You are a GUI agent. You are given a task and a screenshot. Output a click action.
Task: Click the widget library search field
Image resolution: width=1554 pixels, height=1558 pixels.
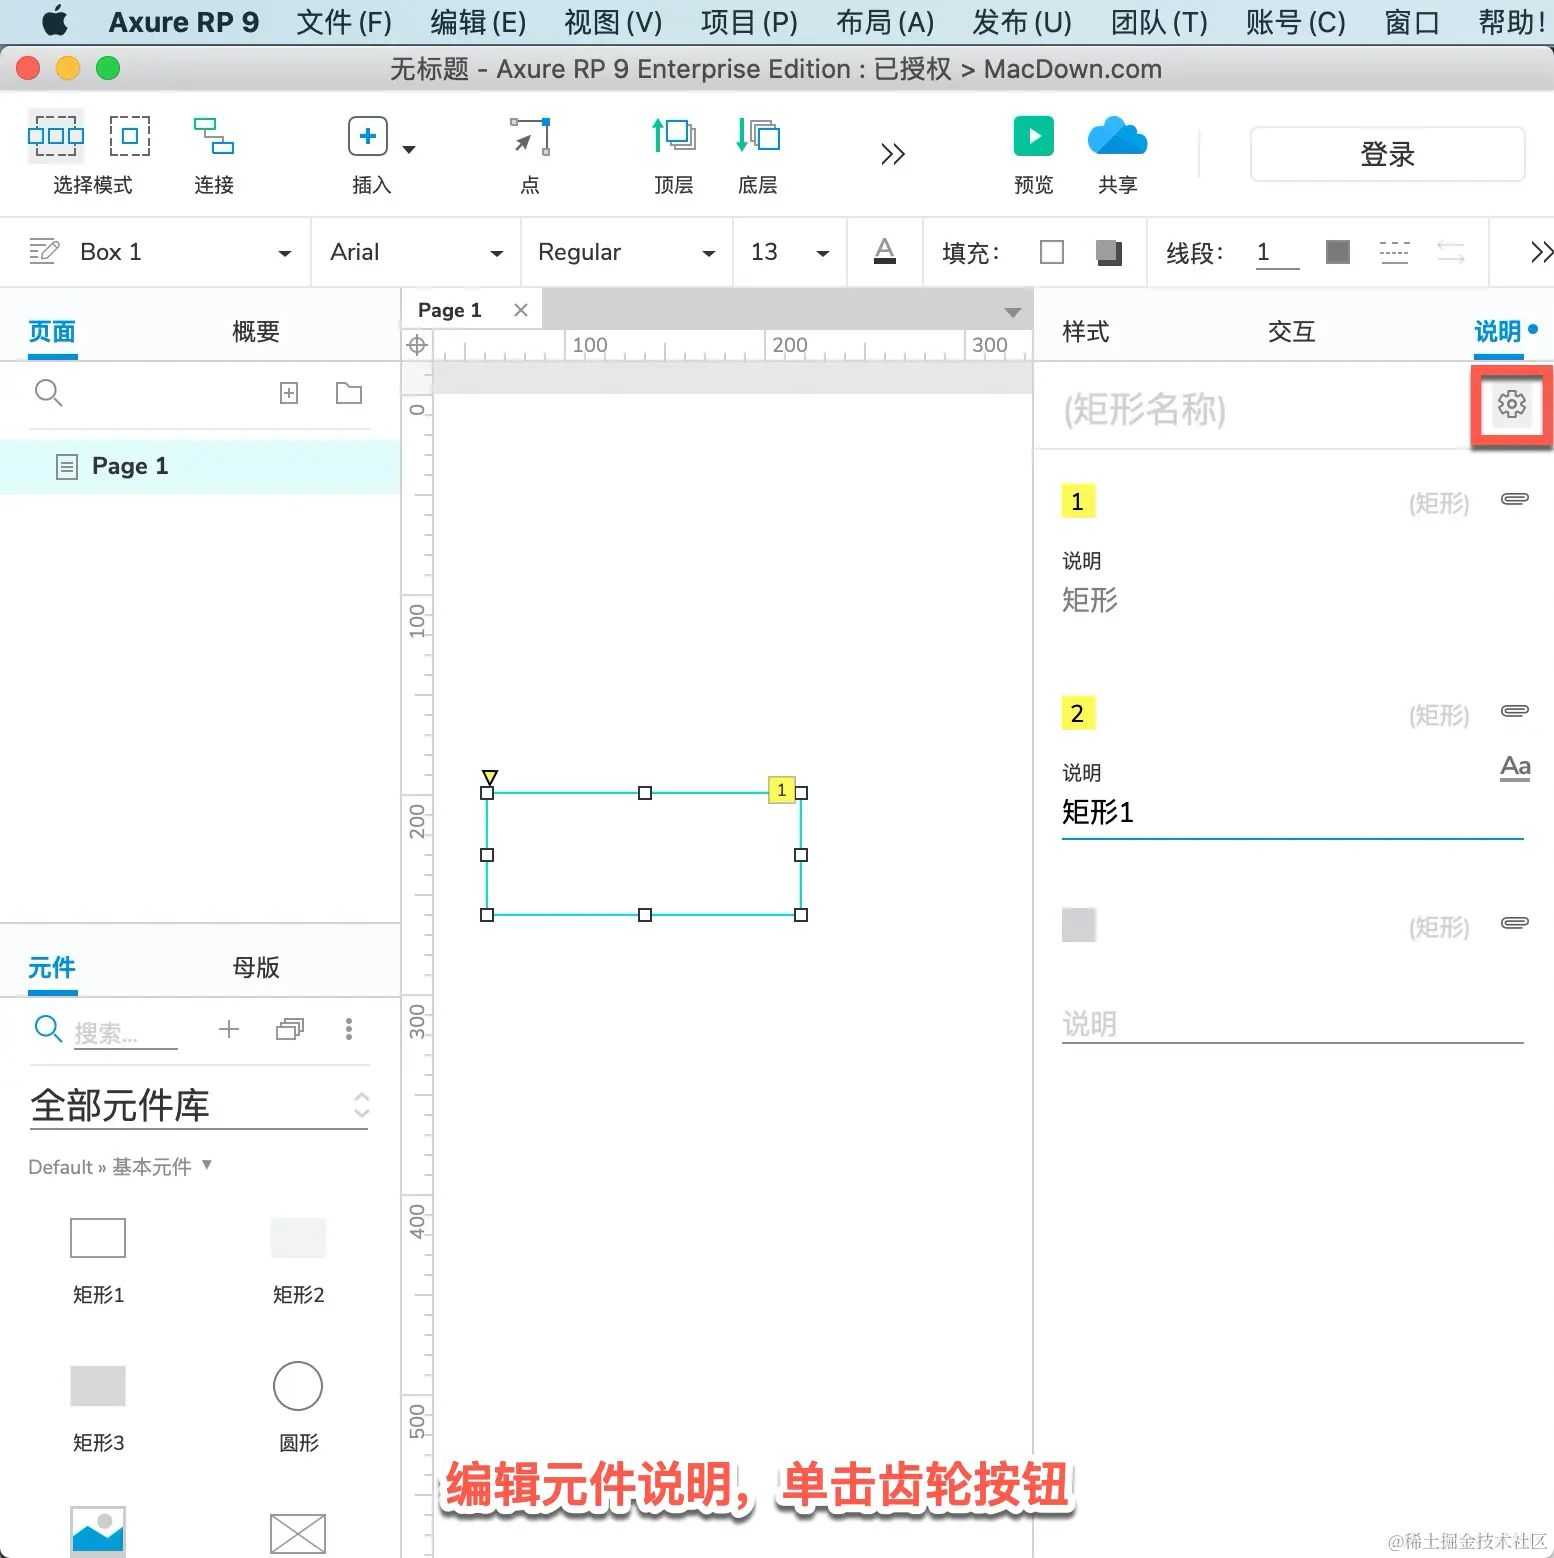126,1031
